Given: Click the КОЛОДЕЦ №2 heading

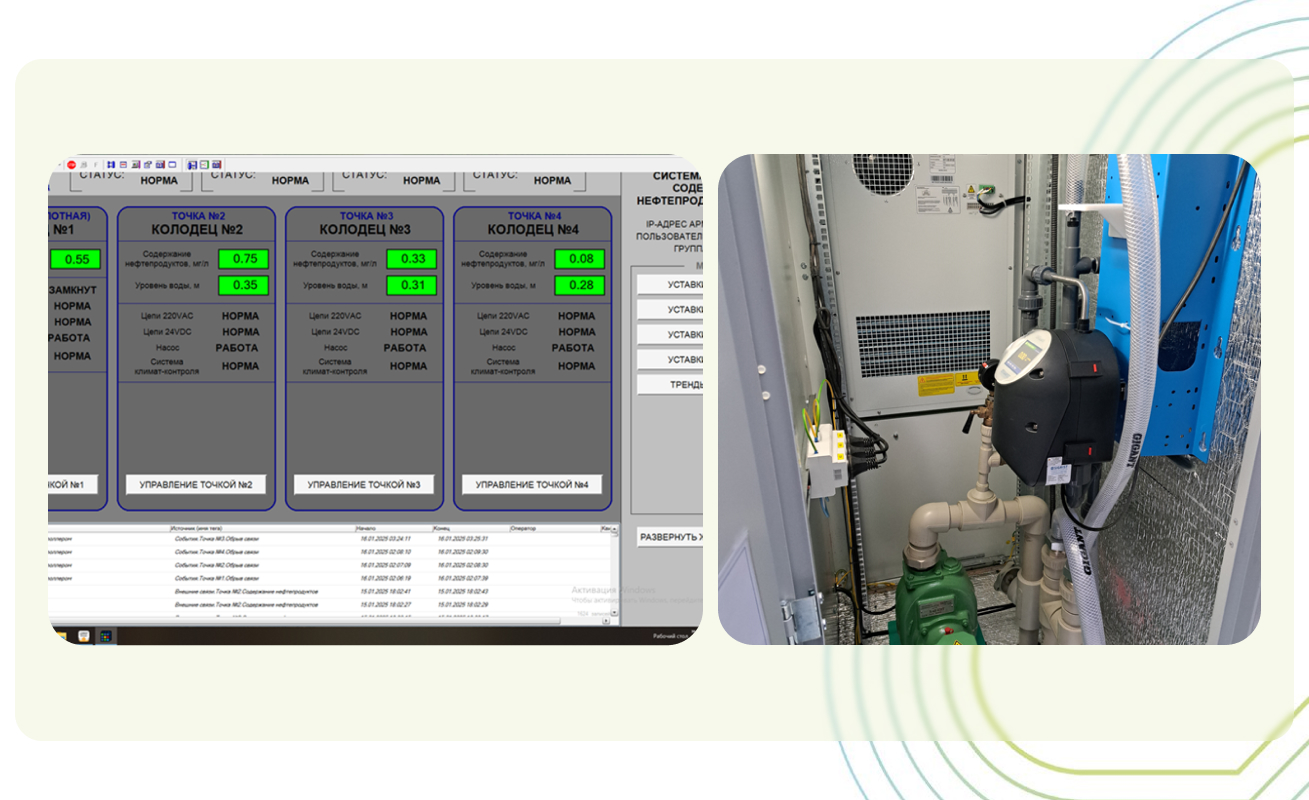Looking at the screenshot, I should [x=196, y=230].
